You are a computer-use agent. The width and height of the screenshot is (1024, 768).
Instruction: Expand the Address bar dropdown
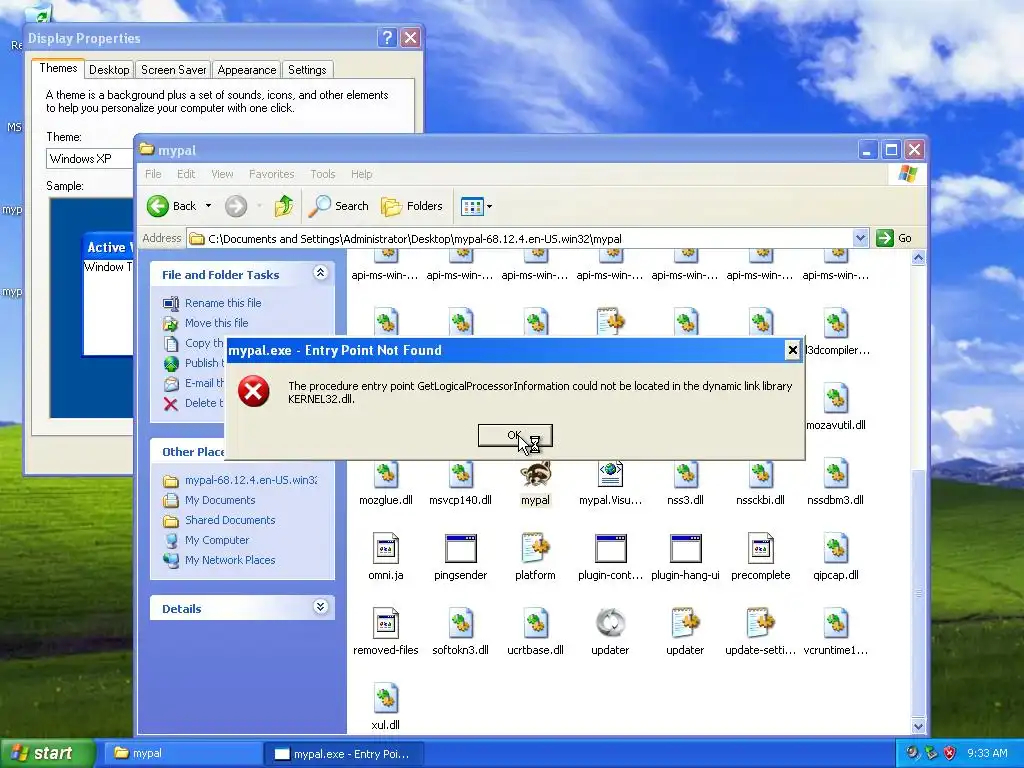(x=861, y=238)
